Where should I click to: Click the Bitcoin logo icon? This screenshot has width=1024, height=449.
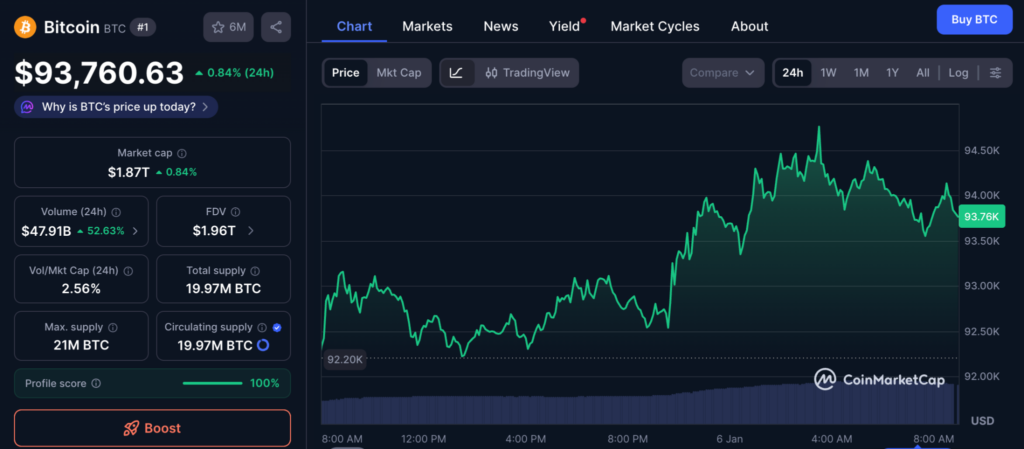26,27
